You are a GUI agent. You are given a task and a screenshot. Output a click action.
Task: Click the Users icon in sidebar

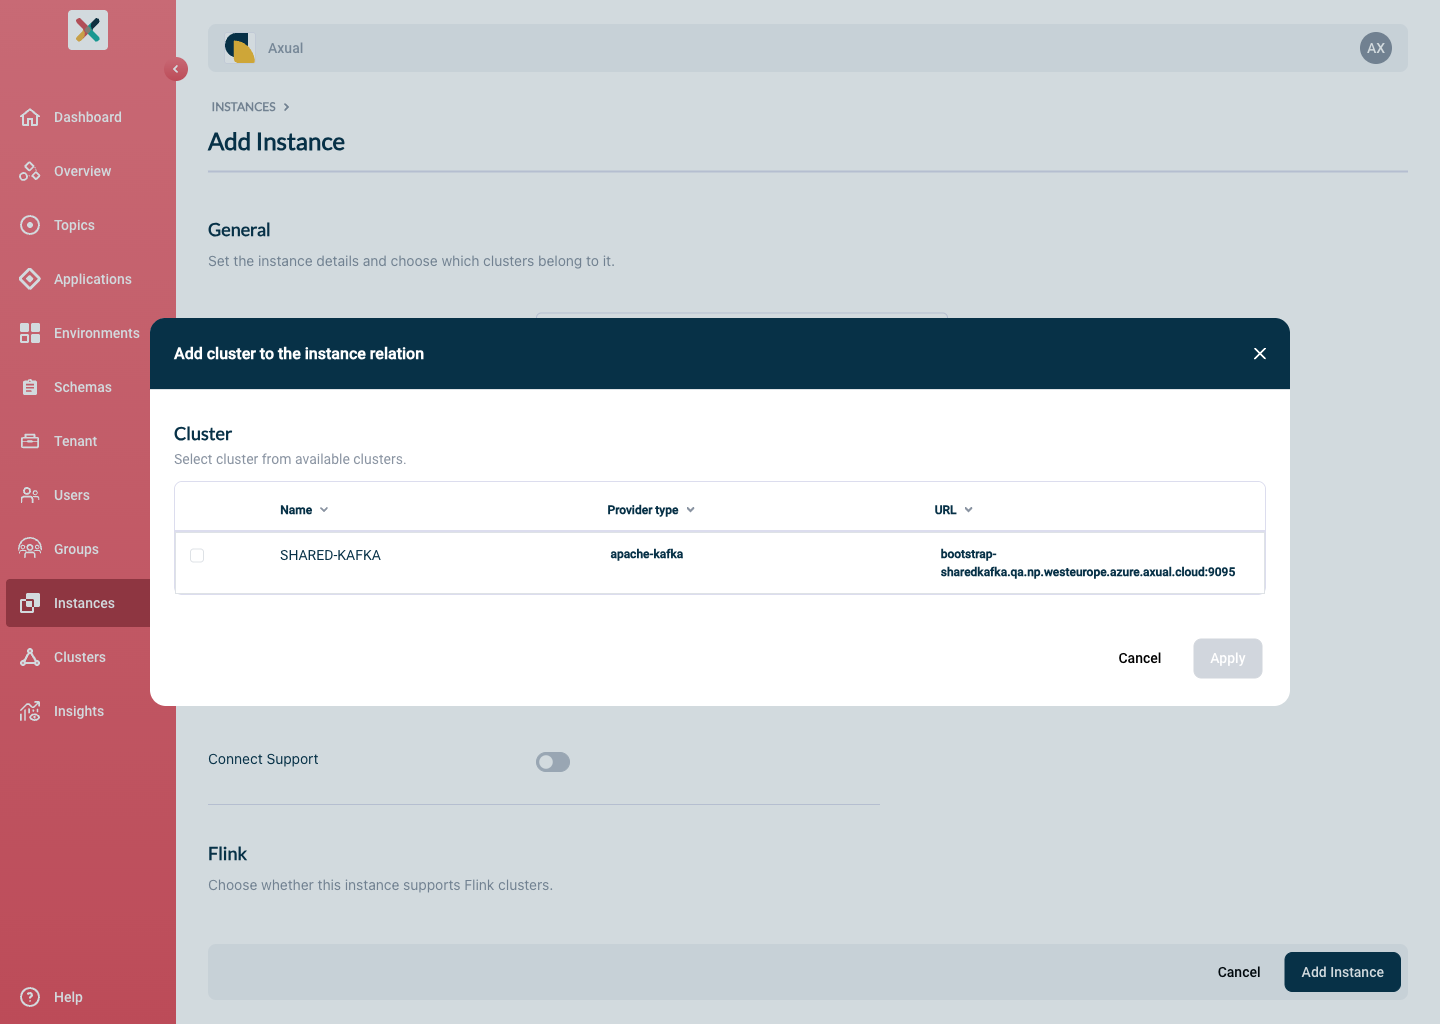point(30,495)
